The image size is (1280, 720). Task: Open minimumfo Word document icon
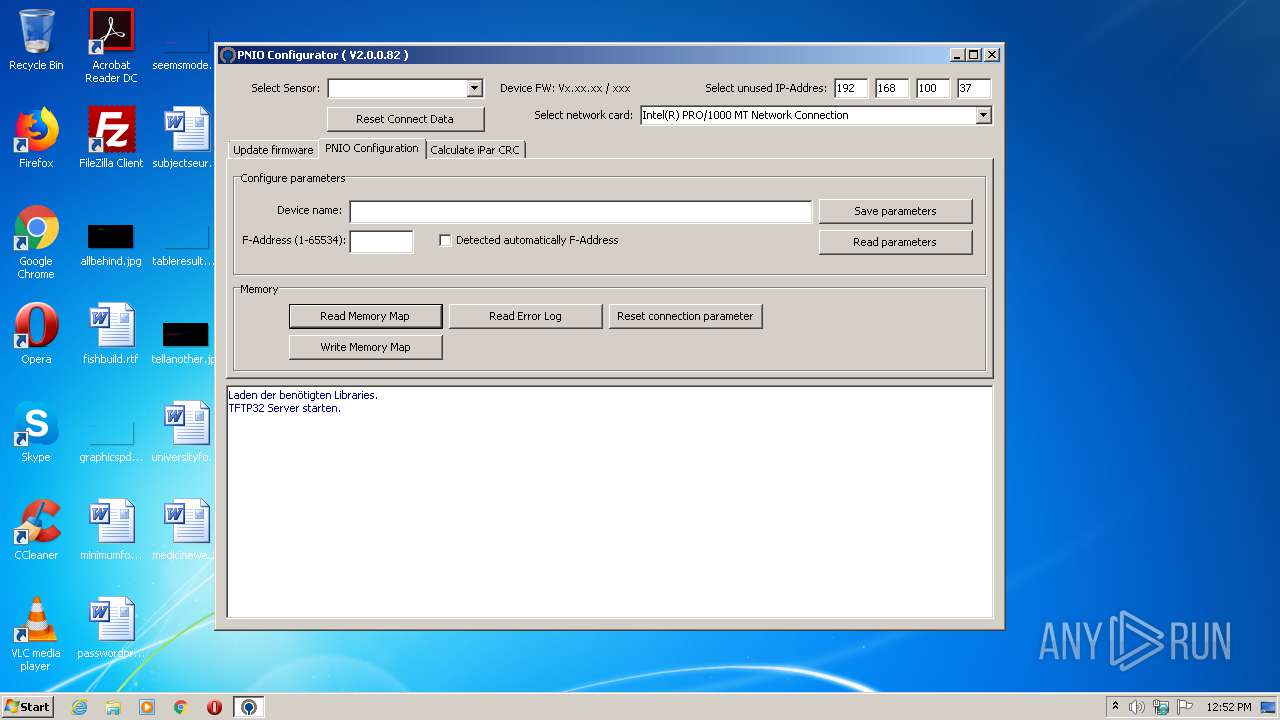111,530
